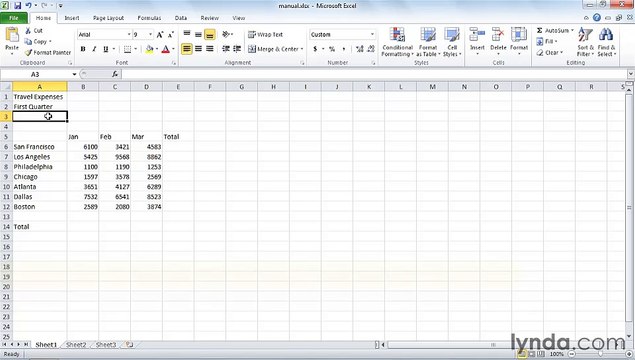Increase font size with the grow font icon
This screenshot has width=635, height=360.
[x=160, y=35]
